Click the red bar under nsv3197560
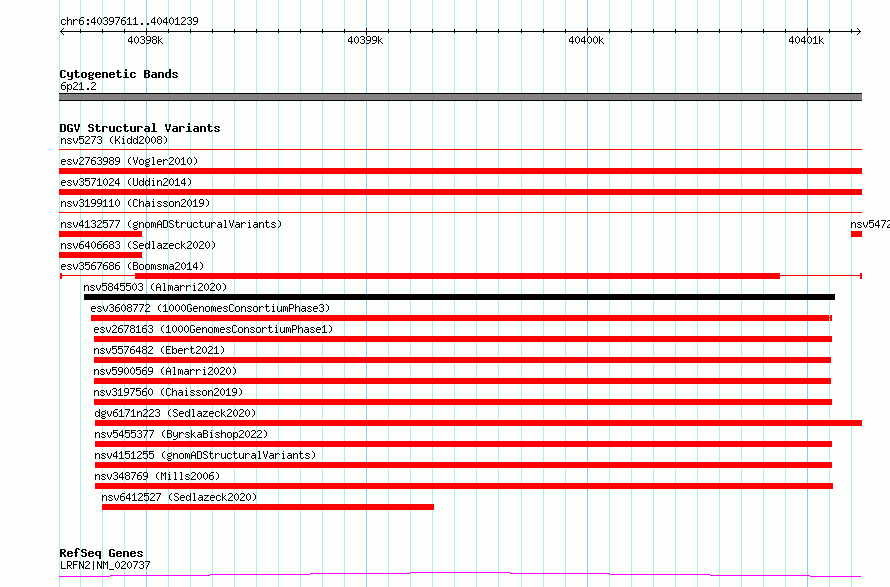 [x=463, y=402]
